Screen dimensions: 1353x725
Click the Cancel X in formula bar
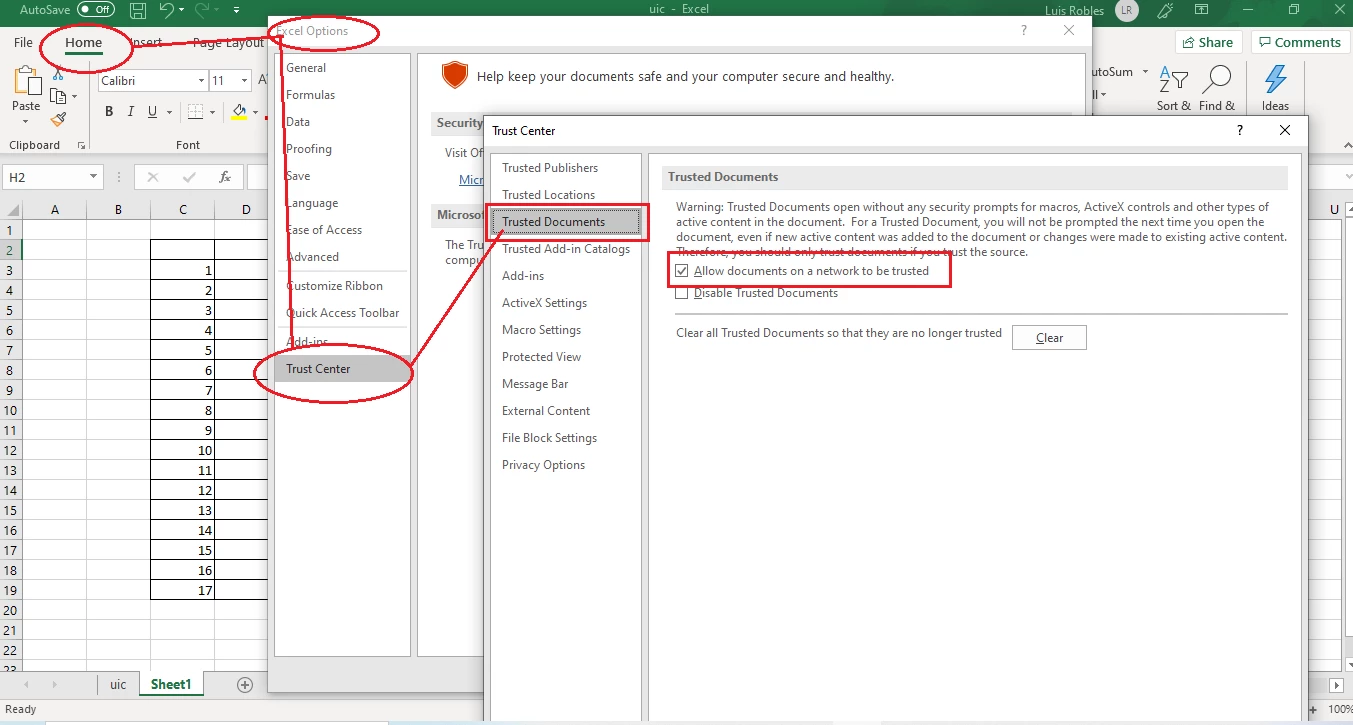tap(152, 177)
